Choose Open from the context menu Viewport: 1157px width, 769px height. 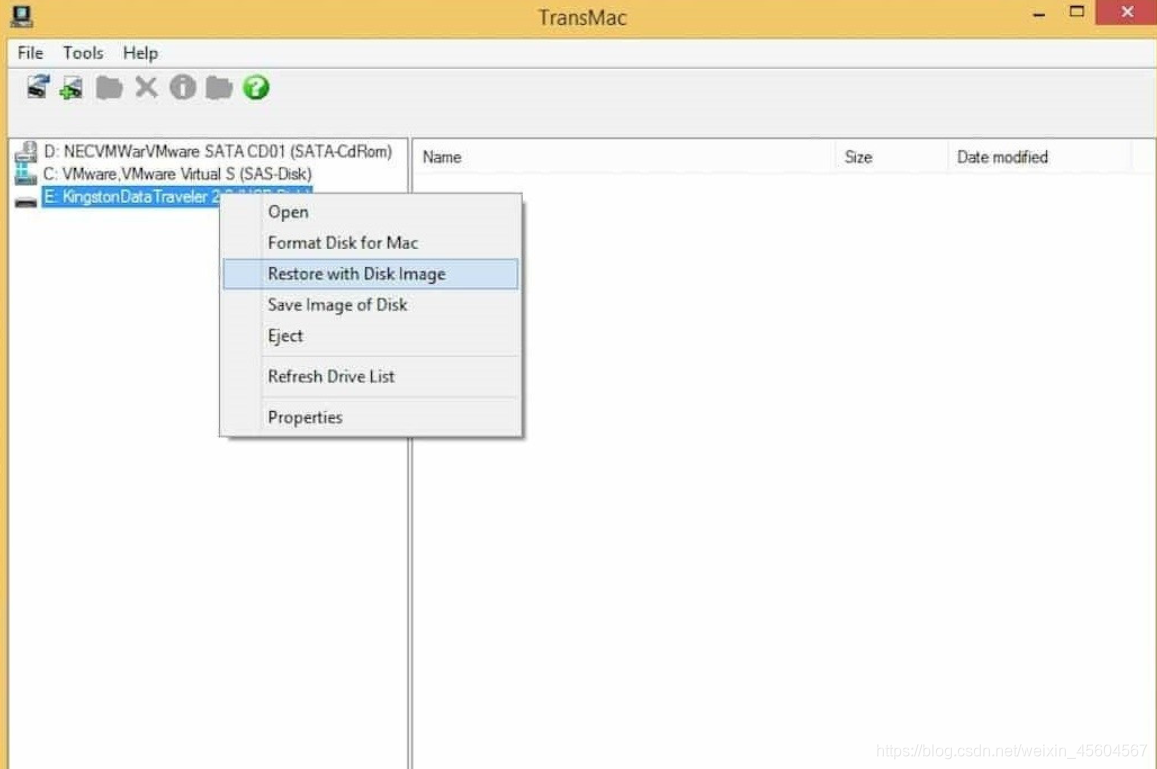point(370,212)
